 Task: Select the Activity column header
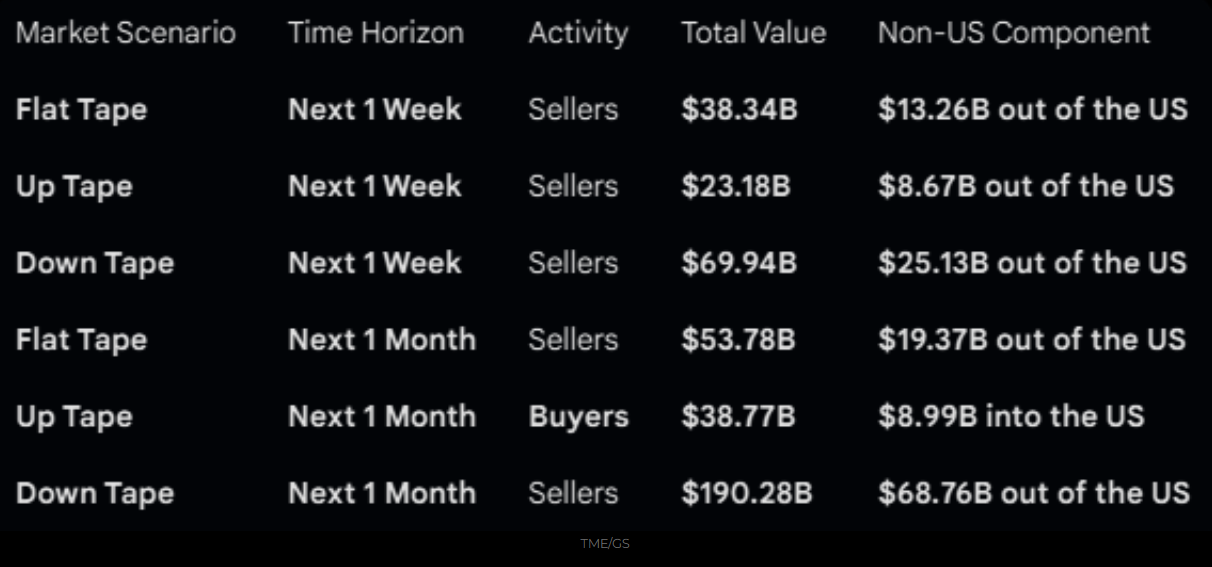coord(578,33)
